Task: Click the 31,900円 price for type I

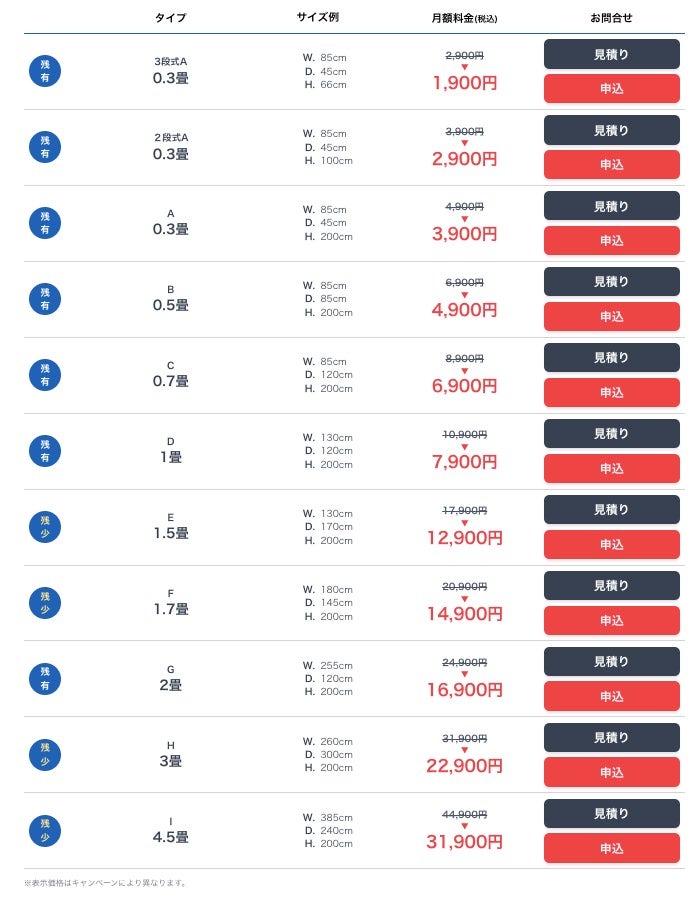Action: [x=464, y=842]
